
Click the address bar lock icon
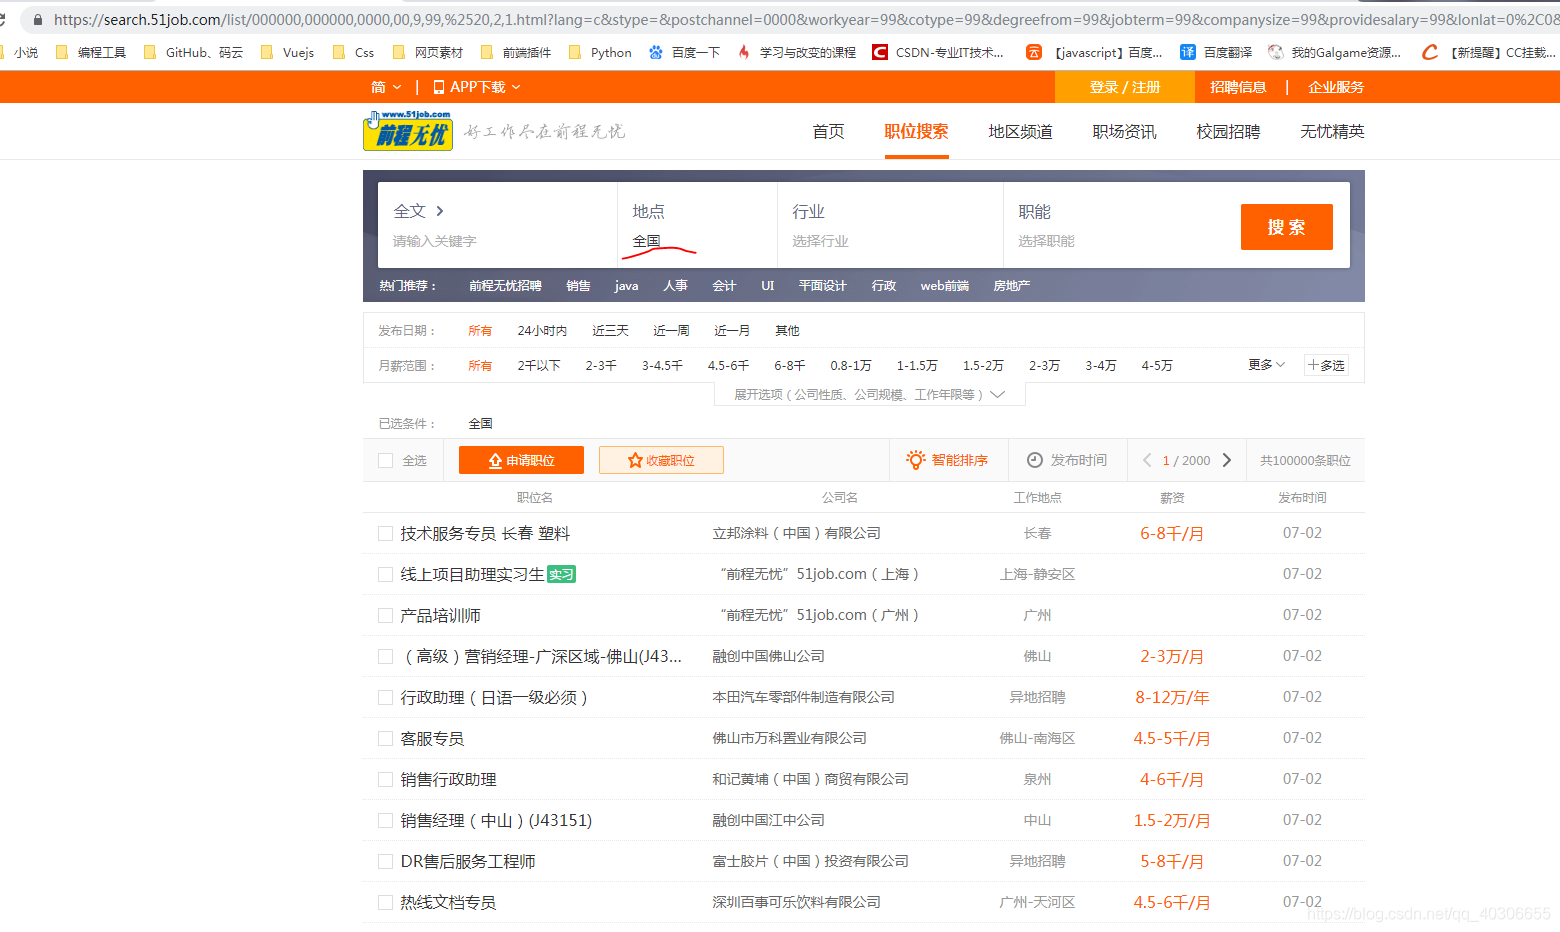(x=38, y=19)
